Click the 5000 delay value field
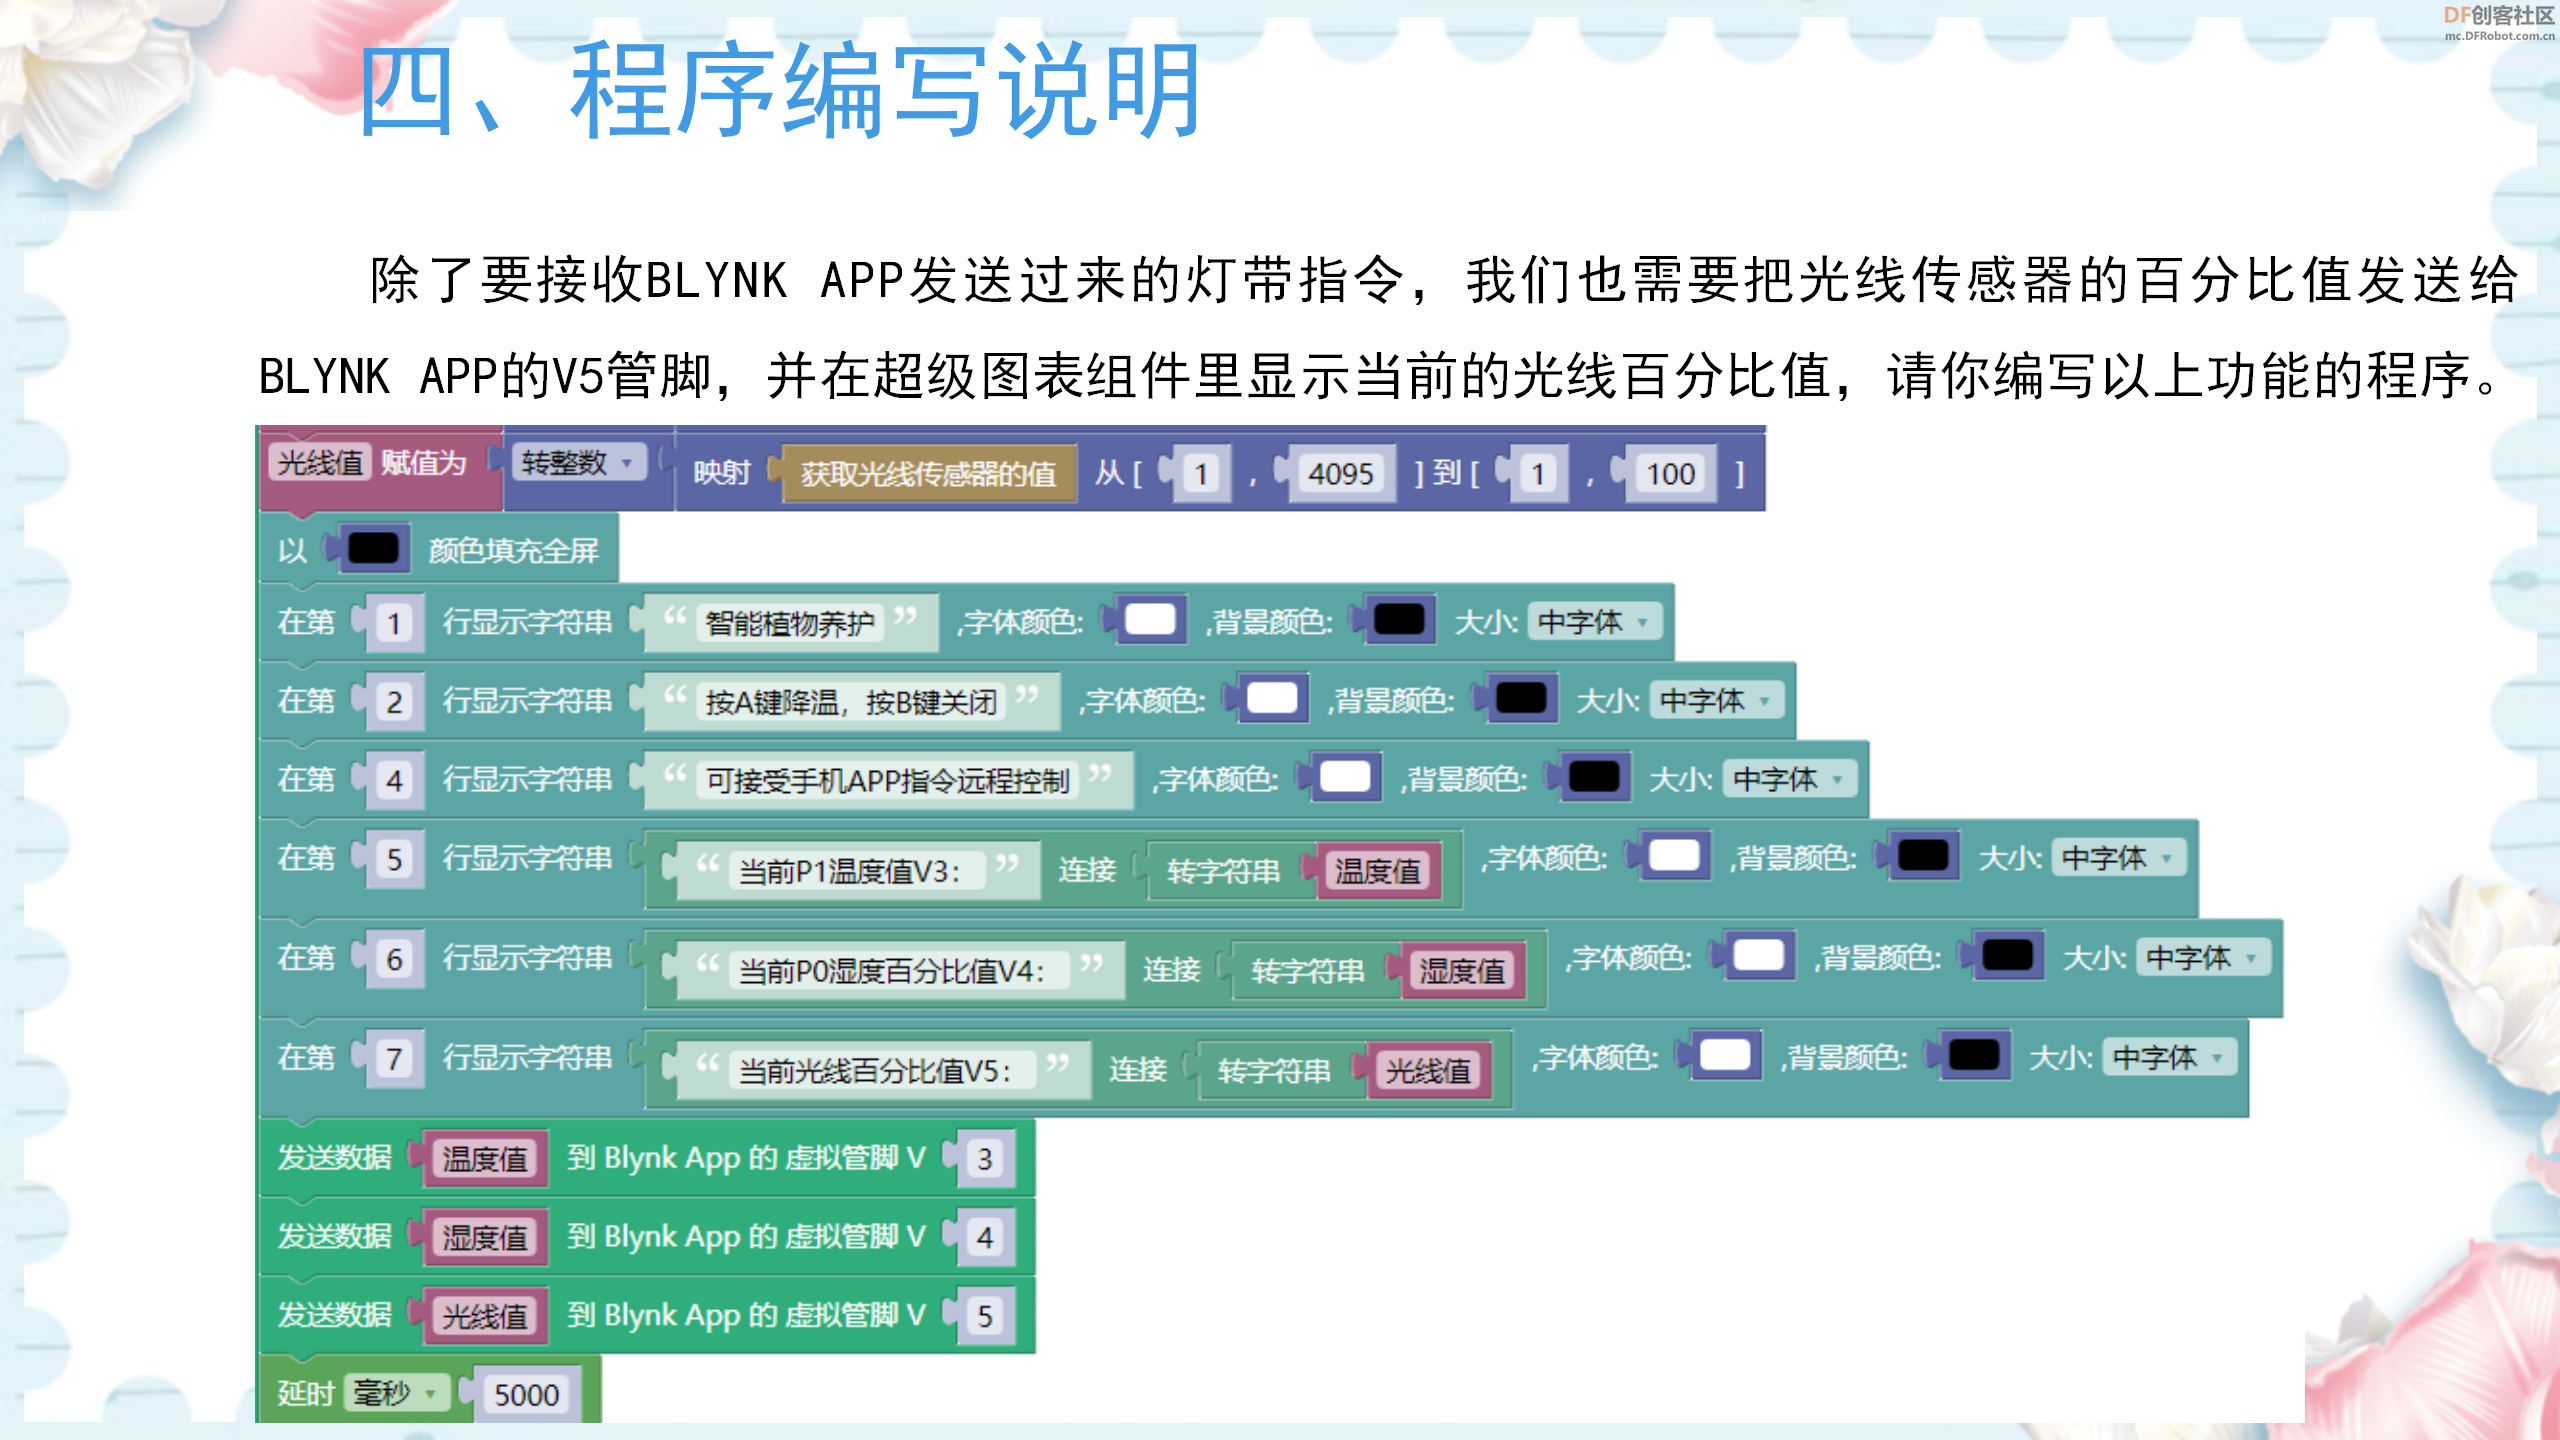The image size is (2560, 1440). point(526,1394)
